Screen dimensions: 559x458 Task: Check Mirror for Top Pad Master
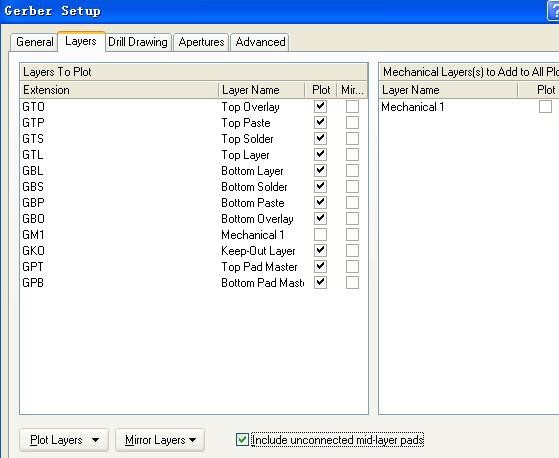(352, 267)
